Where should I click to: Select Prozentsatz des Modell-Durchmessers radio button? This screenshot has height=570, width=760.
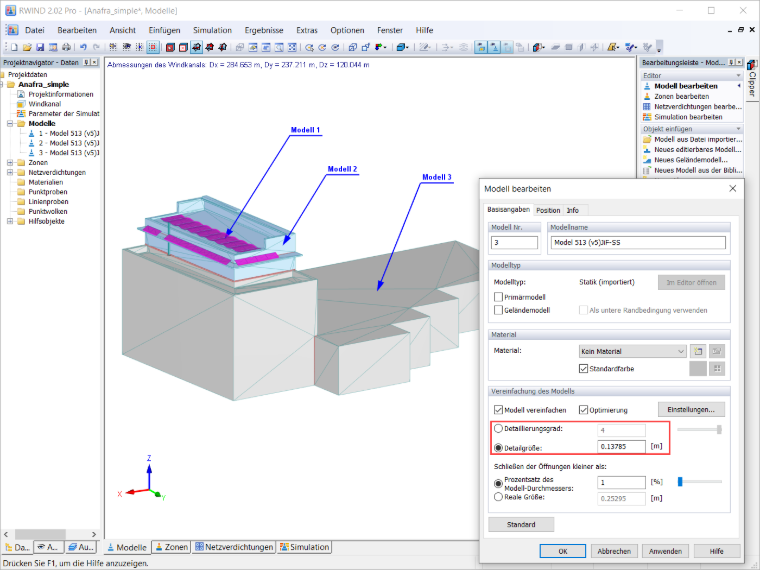click(x=498, y=483)
